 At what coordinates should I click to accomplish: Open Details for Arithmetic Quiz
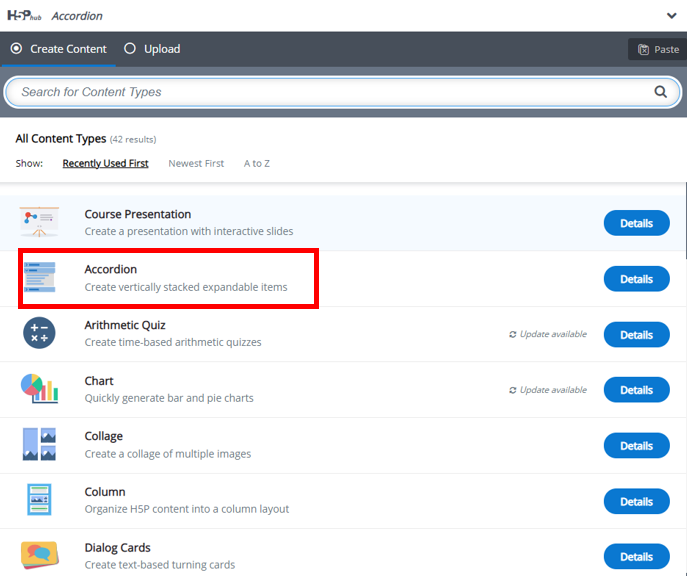click(636, 335)
